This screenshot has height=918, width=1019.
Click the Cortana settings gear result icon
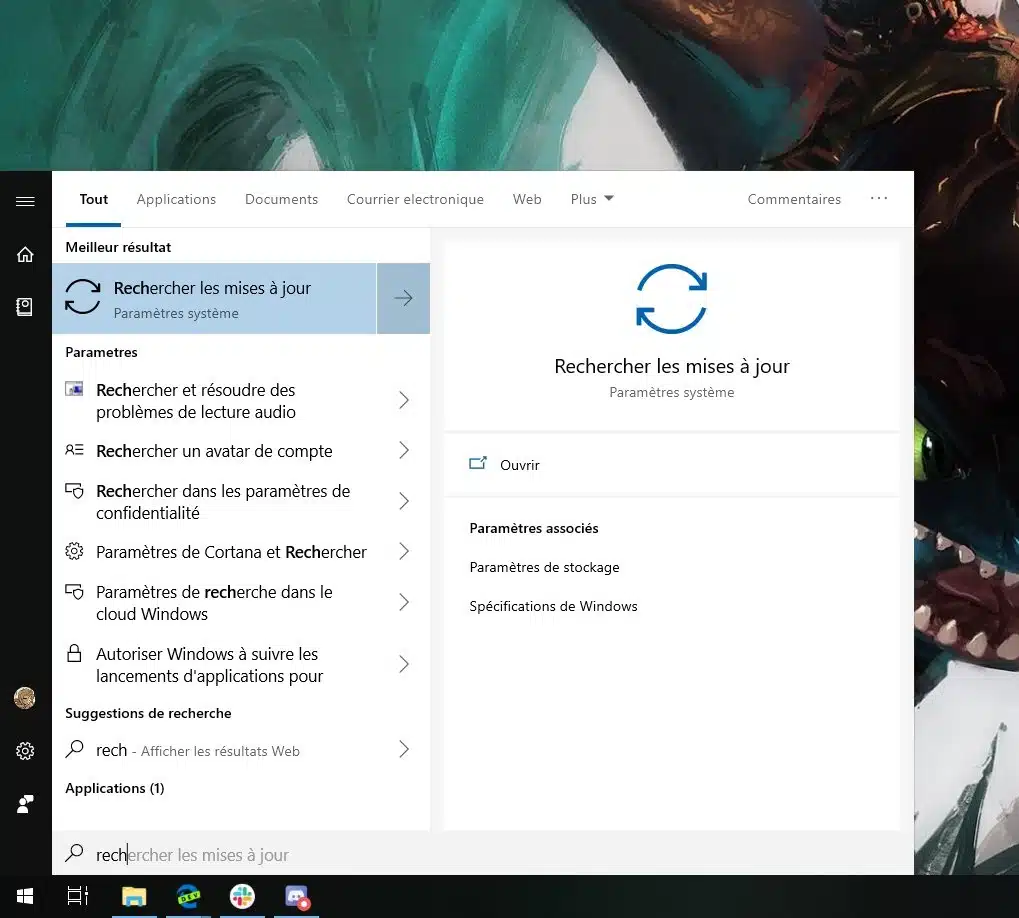coord(74,552)
